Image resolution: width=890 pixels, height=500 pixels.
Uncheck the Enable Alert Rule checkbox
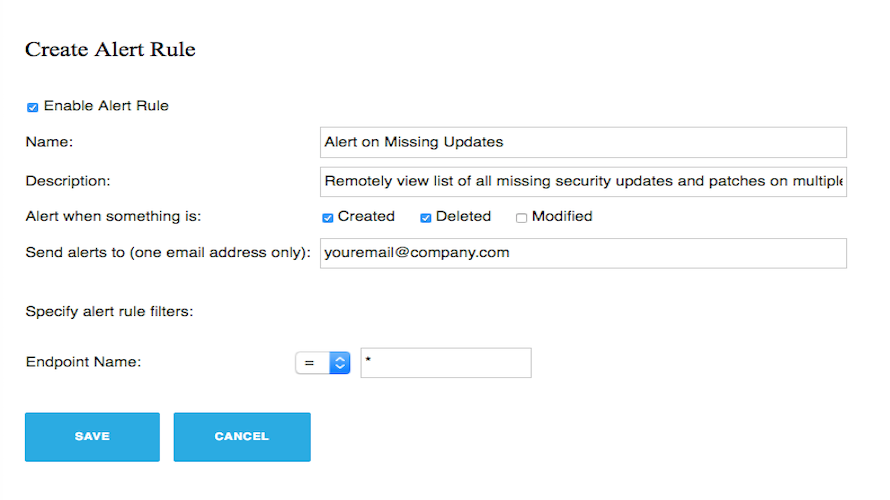33,107
